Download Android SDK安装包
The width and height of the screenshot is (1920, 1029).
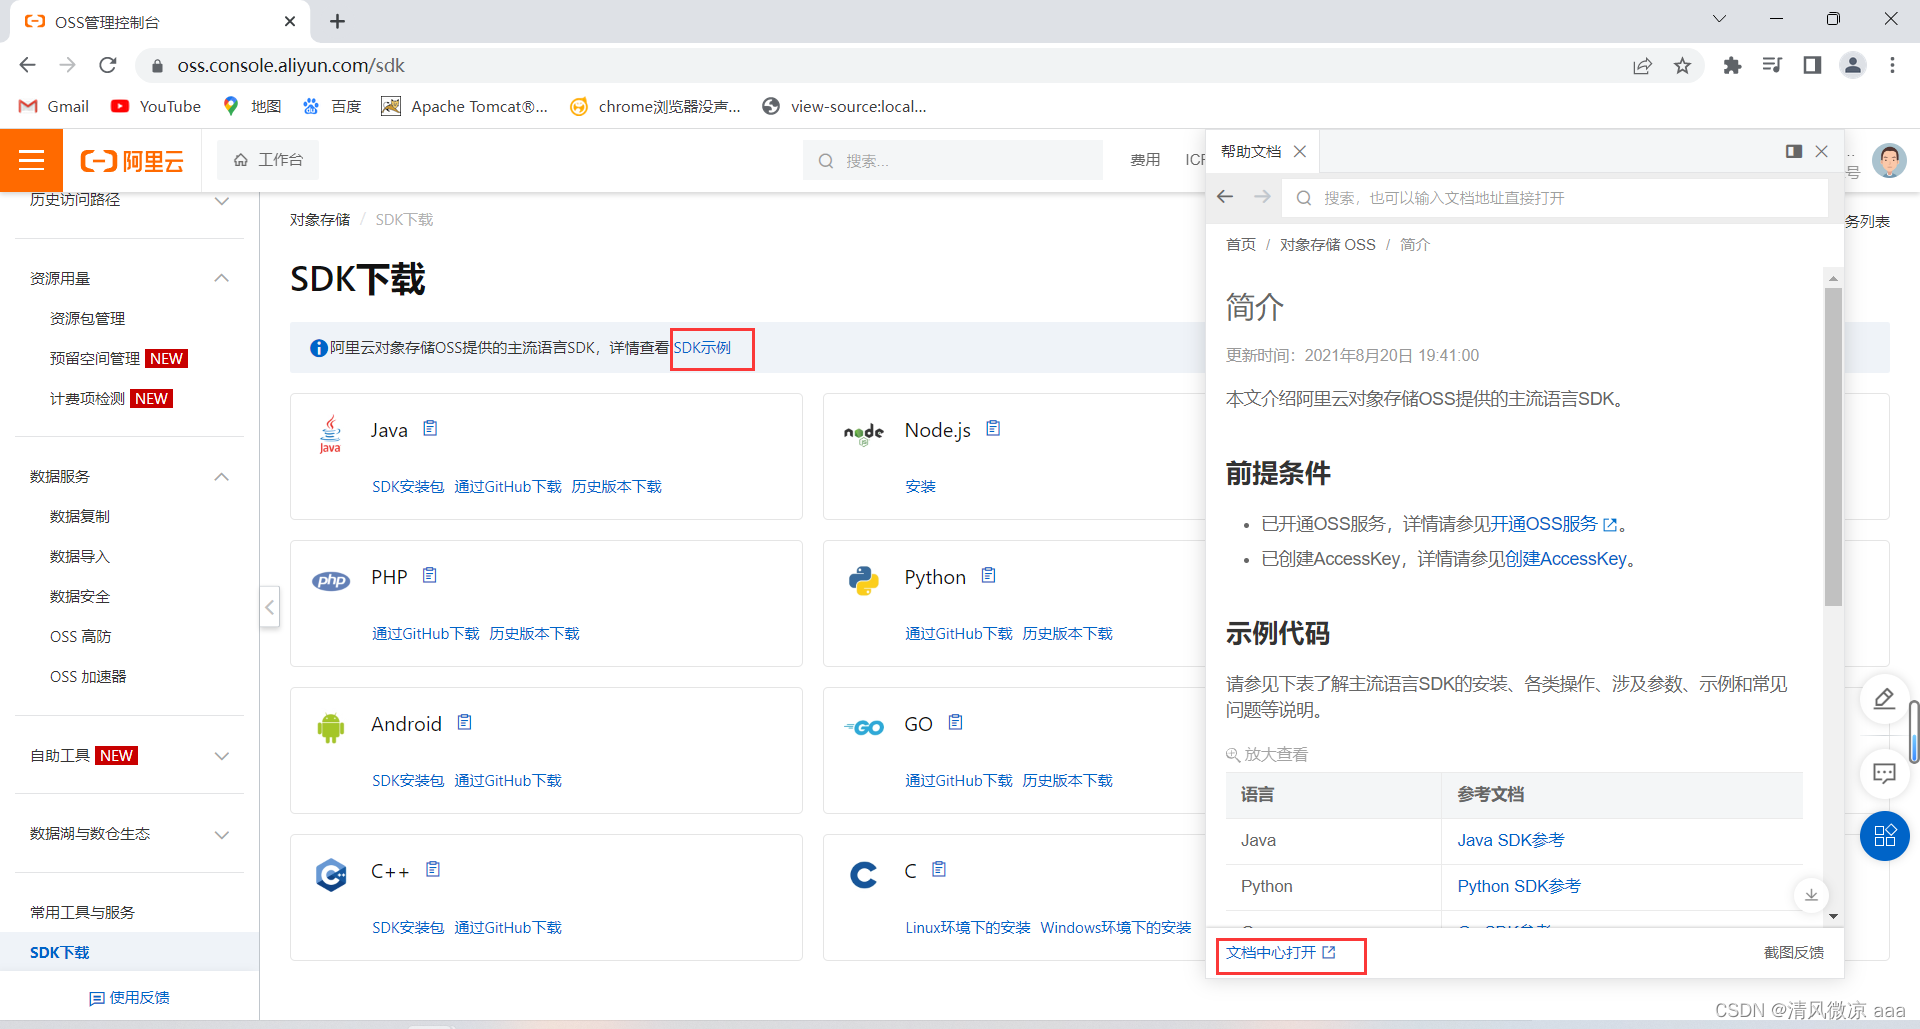tap(408, 781)
